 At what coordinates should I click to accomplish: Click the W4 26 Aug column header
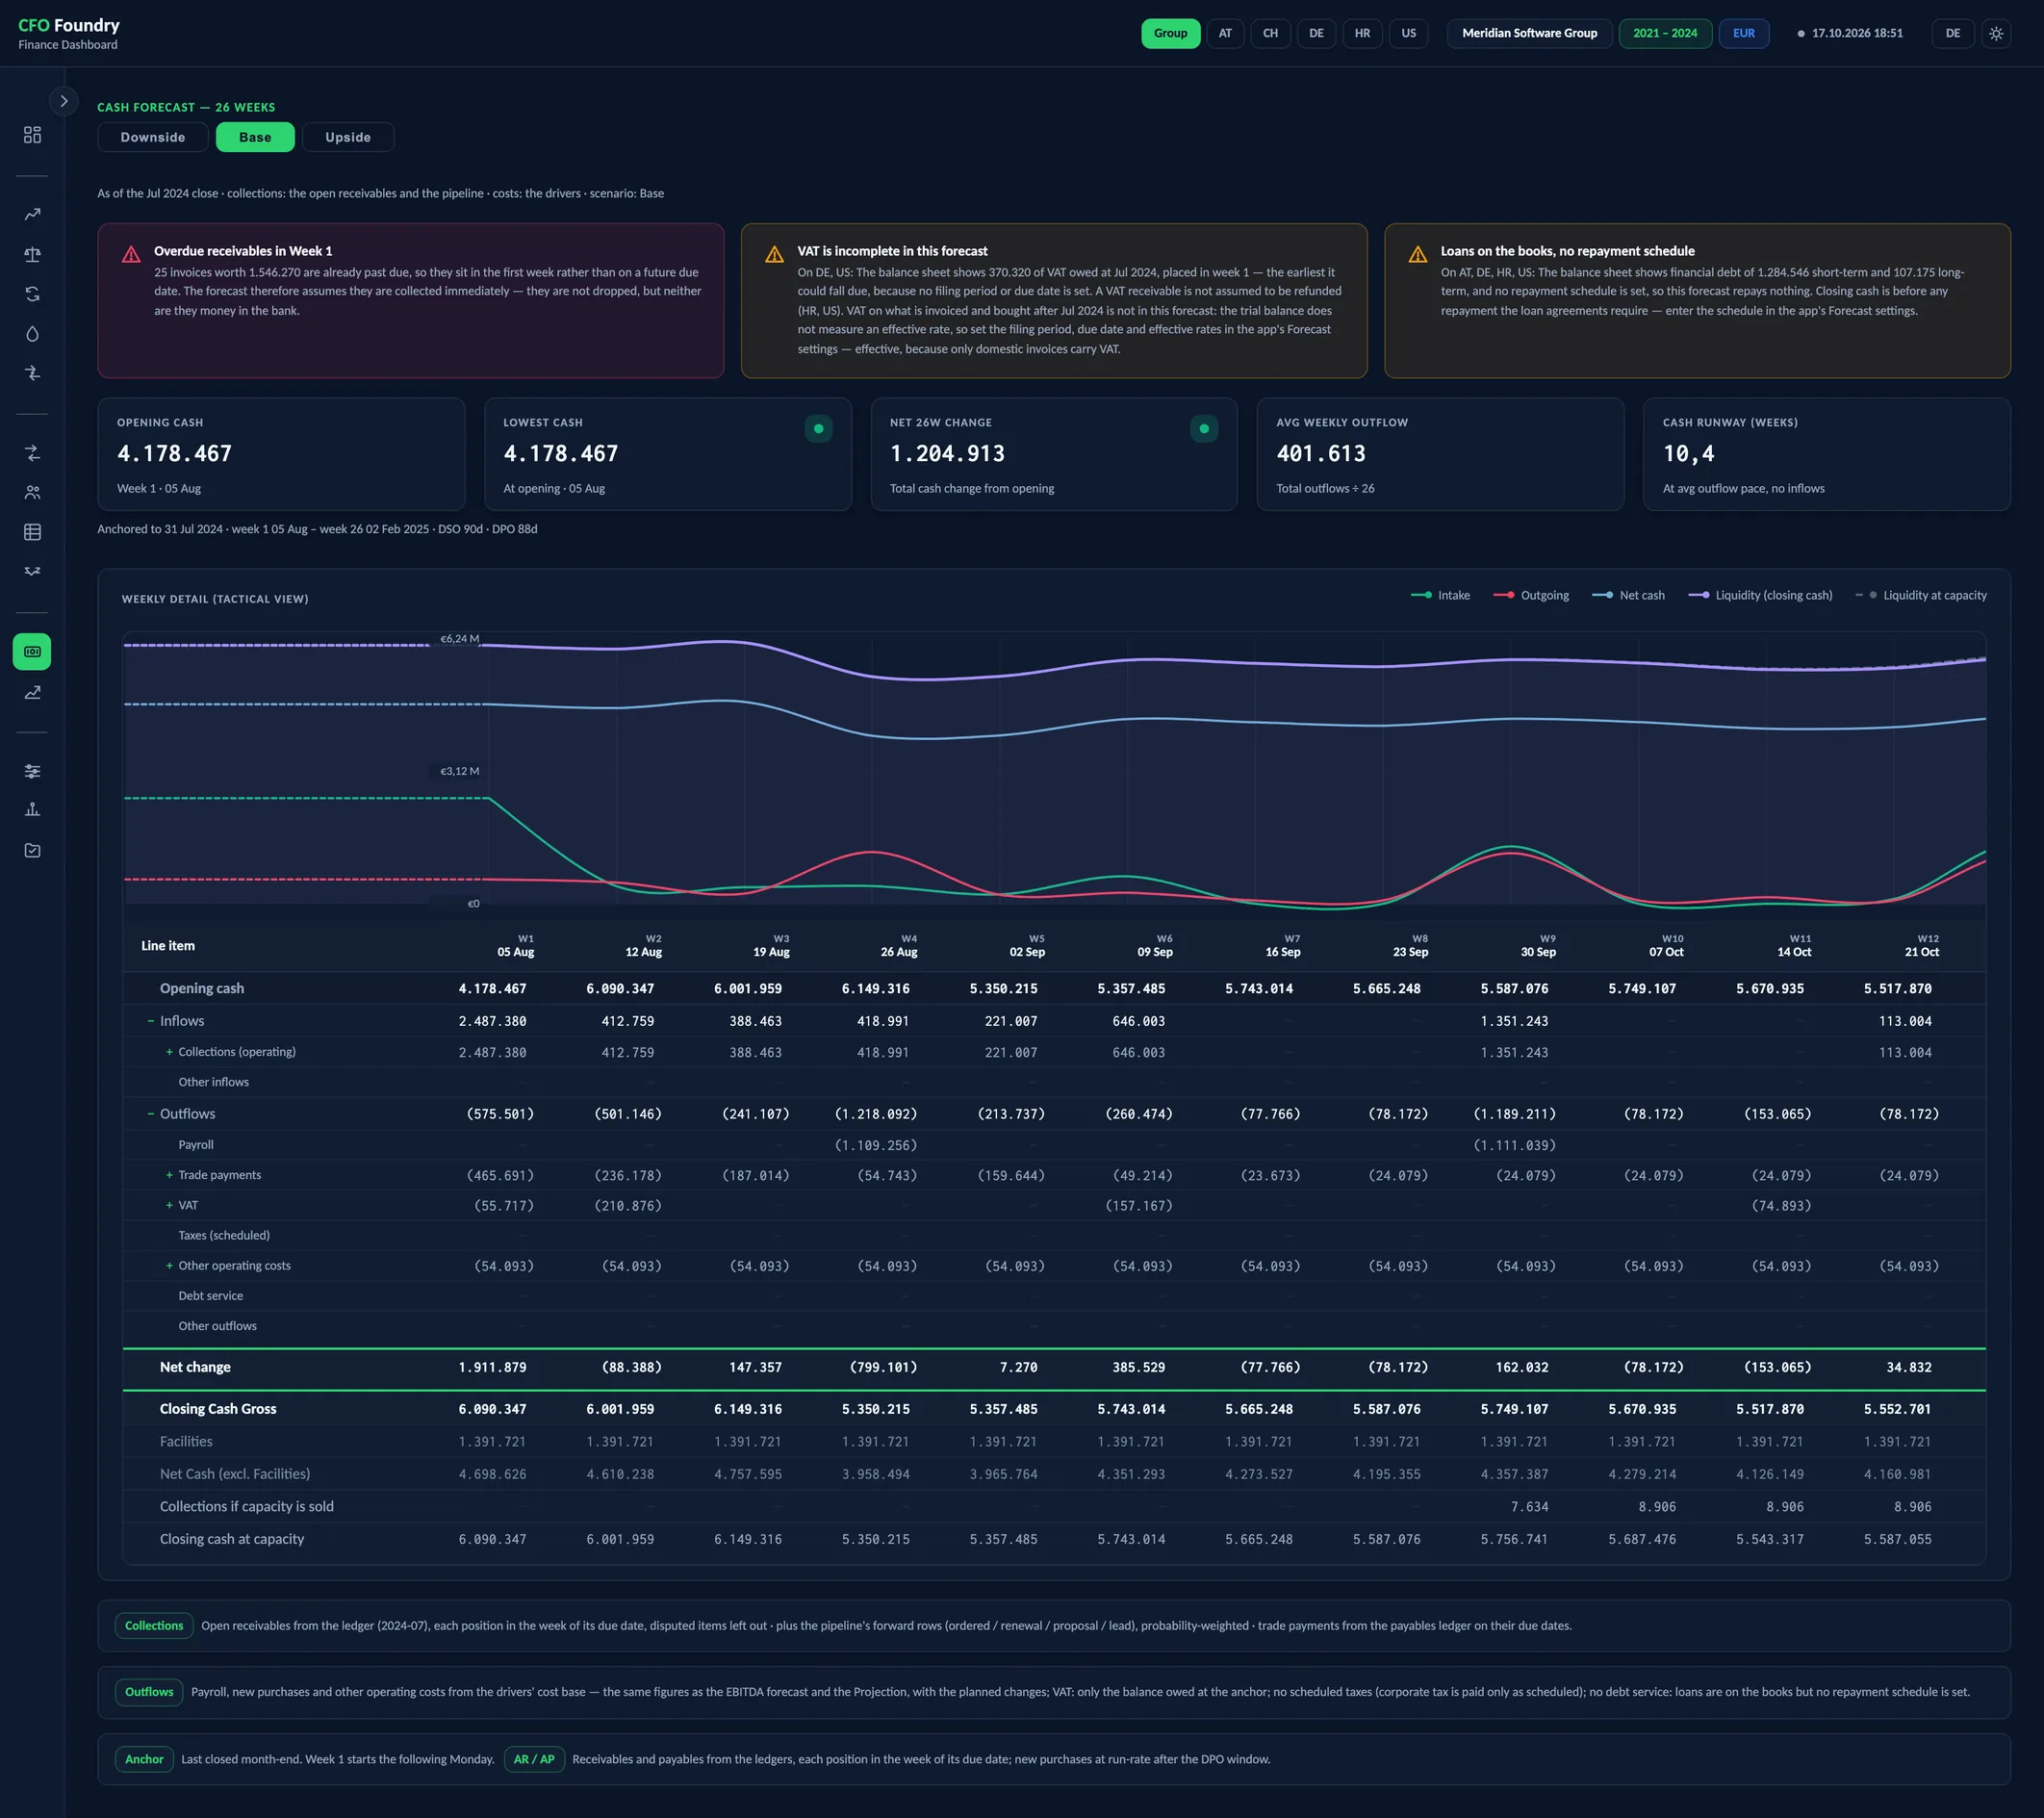coord(899,946)
